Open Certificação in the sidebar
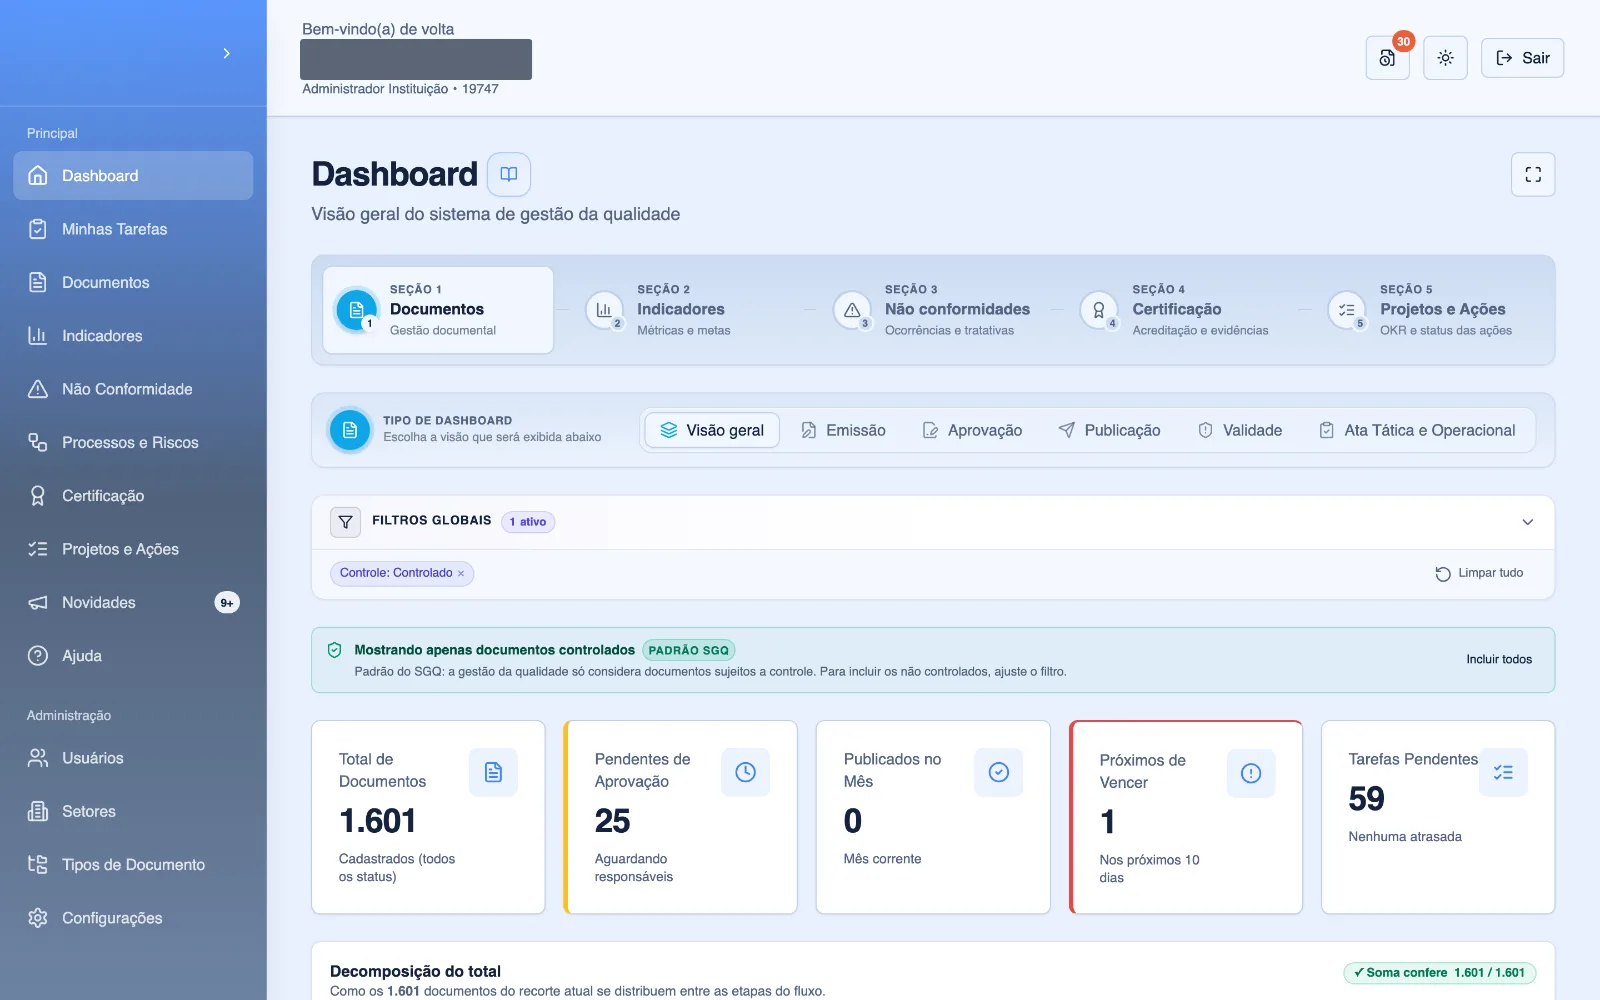This screenshot has width=1600, height=1000. (x=133, y=496)
